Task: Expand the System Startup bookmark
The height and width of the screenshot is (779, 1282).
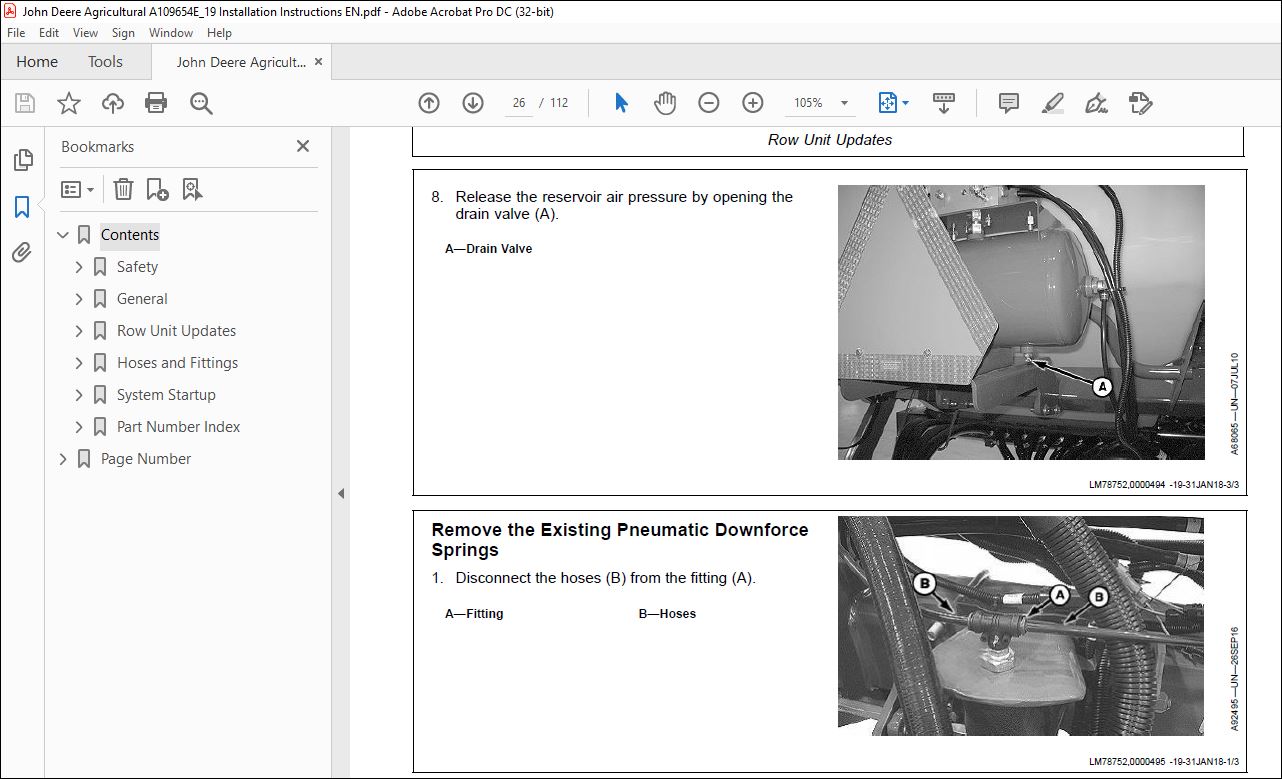Action: pyautogui.click(x=79, y=395)
